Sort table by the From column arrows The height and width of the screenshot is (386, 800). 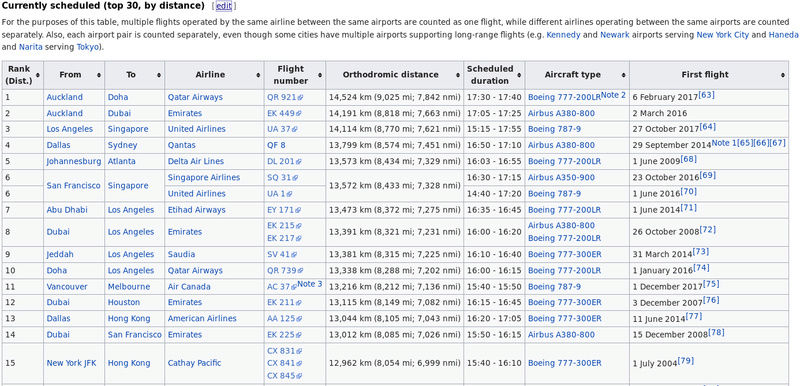pyautogui.click(x=99, y=75)
